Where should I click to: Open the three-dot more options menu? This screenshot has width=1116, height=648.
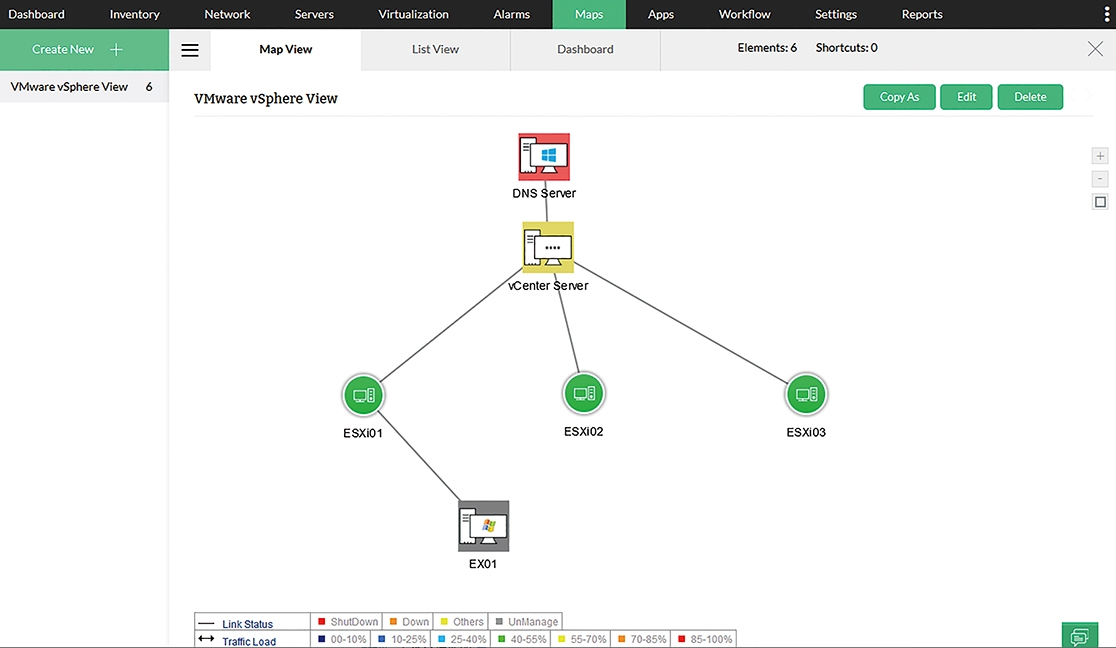1107,14
